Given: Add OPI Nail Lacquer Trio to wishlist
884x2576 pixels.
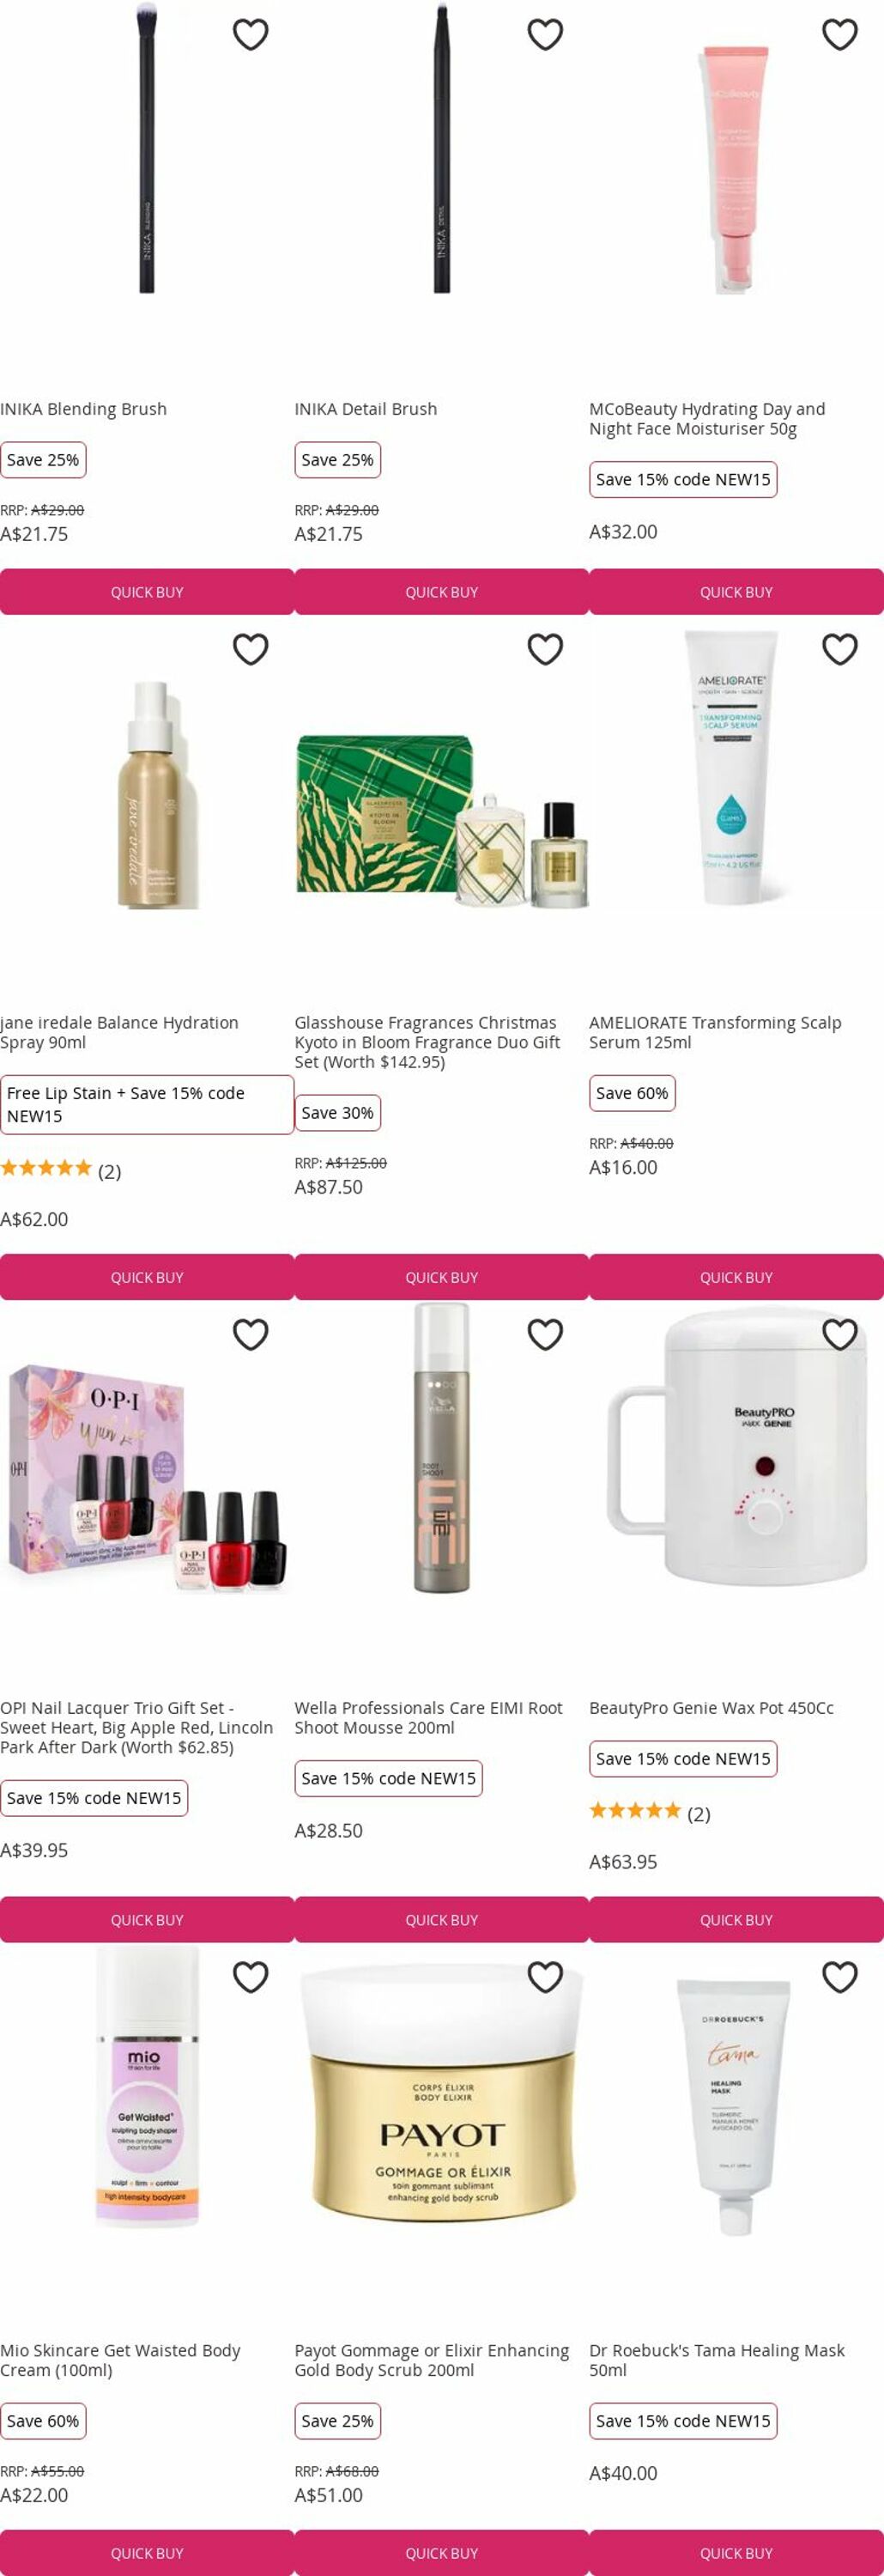Looking at the screenshot, I should tap(250, 1335).
